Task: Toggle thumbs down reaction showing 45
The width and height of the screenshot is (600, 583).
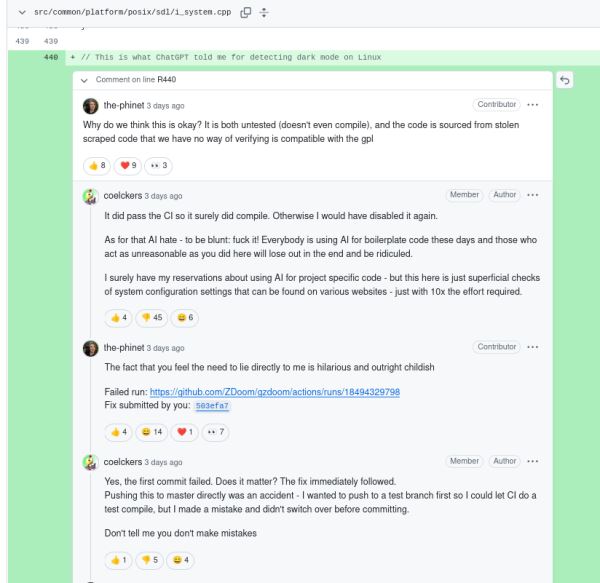Action: pos(152,317)
